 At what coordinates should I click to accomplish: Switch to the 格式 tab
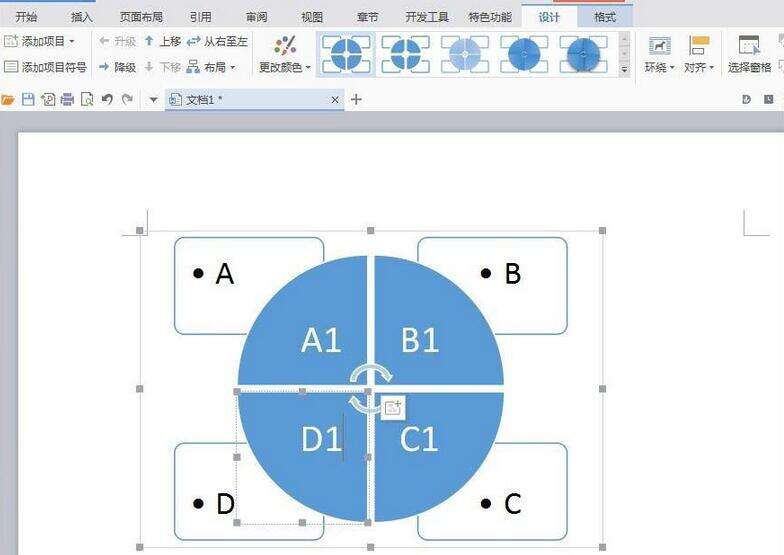click(605, 17)
